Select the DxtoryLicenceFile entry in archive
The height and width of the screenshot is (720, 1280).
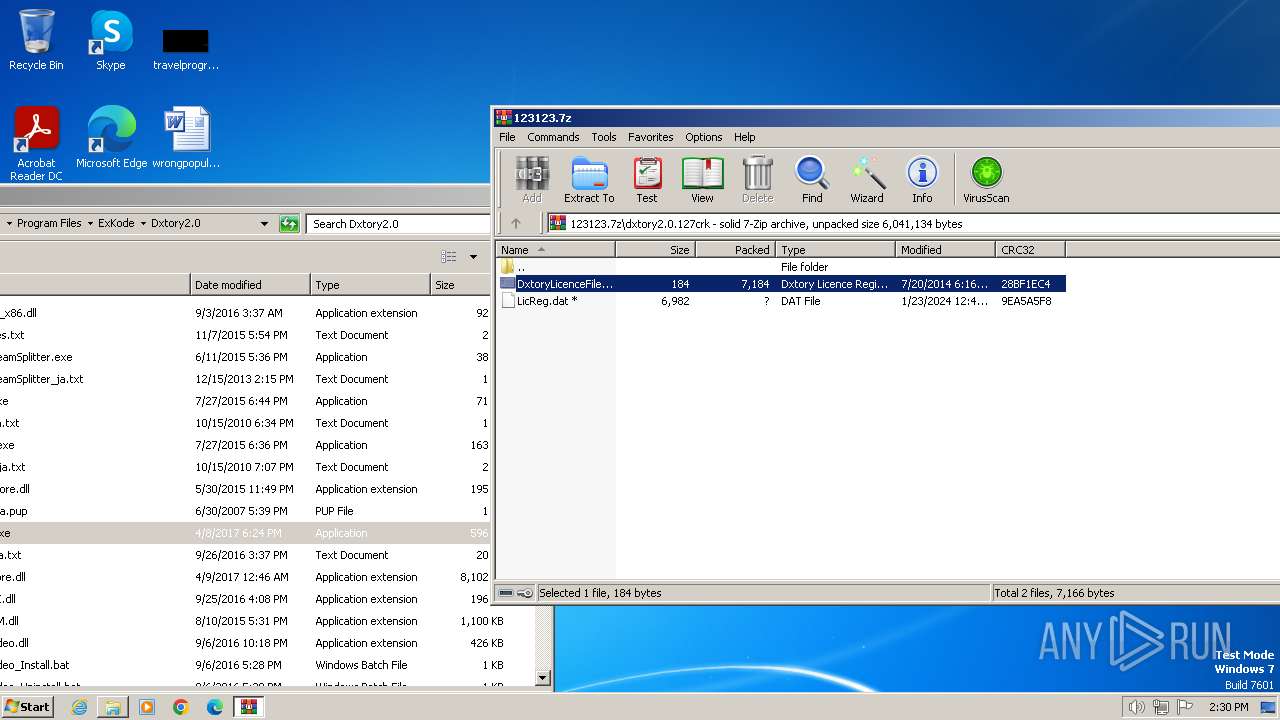(x=782, y=284)
